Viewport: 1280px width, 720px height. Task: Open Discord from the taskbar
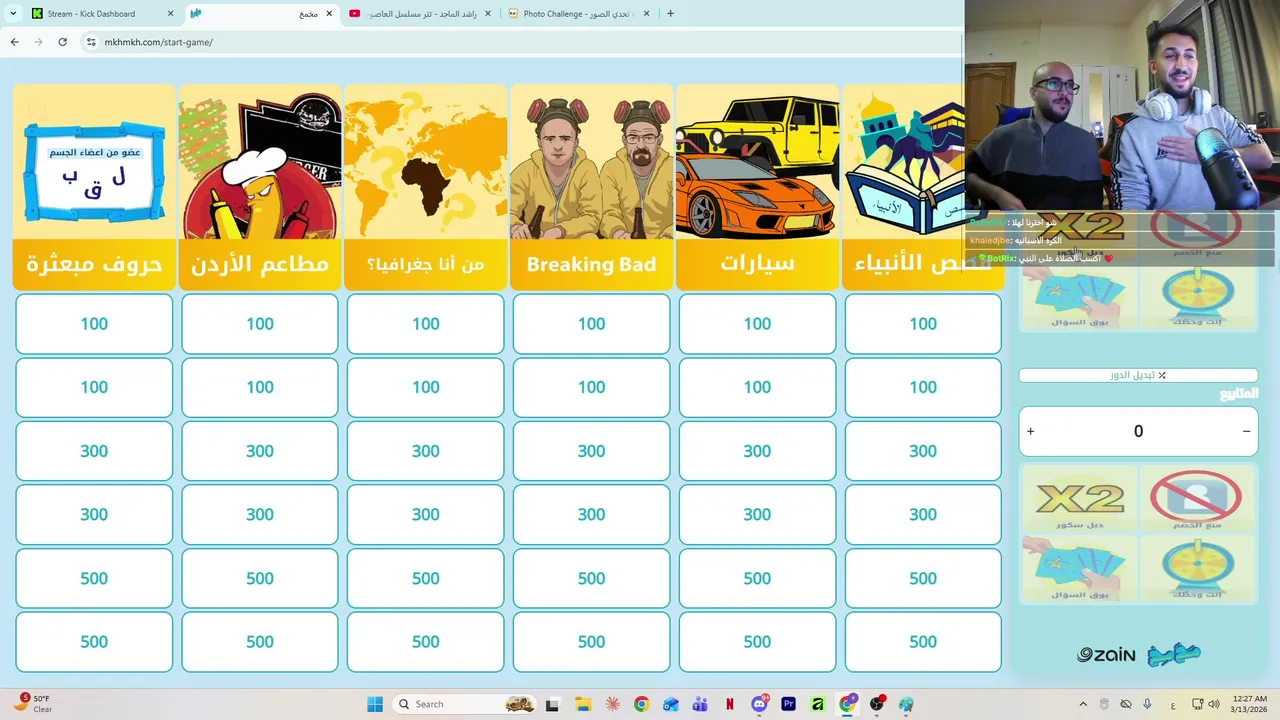760,704
